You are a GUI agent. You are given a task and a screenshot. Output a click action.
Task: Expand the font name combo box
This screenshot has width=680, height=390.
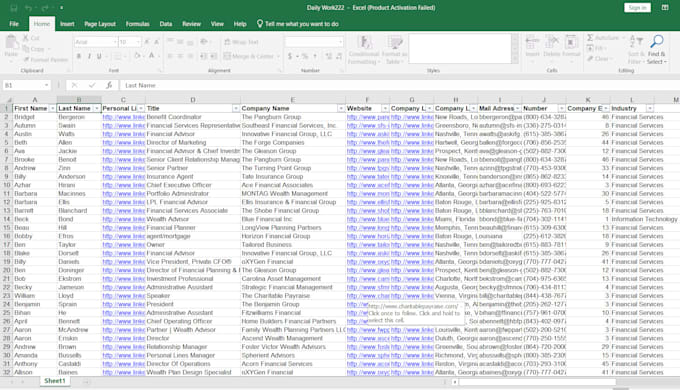click(x=115, y=42)
